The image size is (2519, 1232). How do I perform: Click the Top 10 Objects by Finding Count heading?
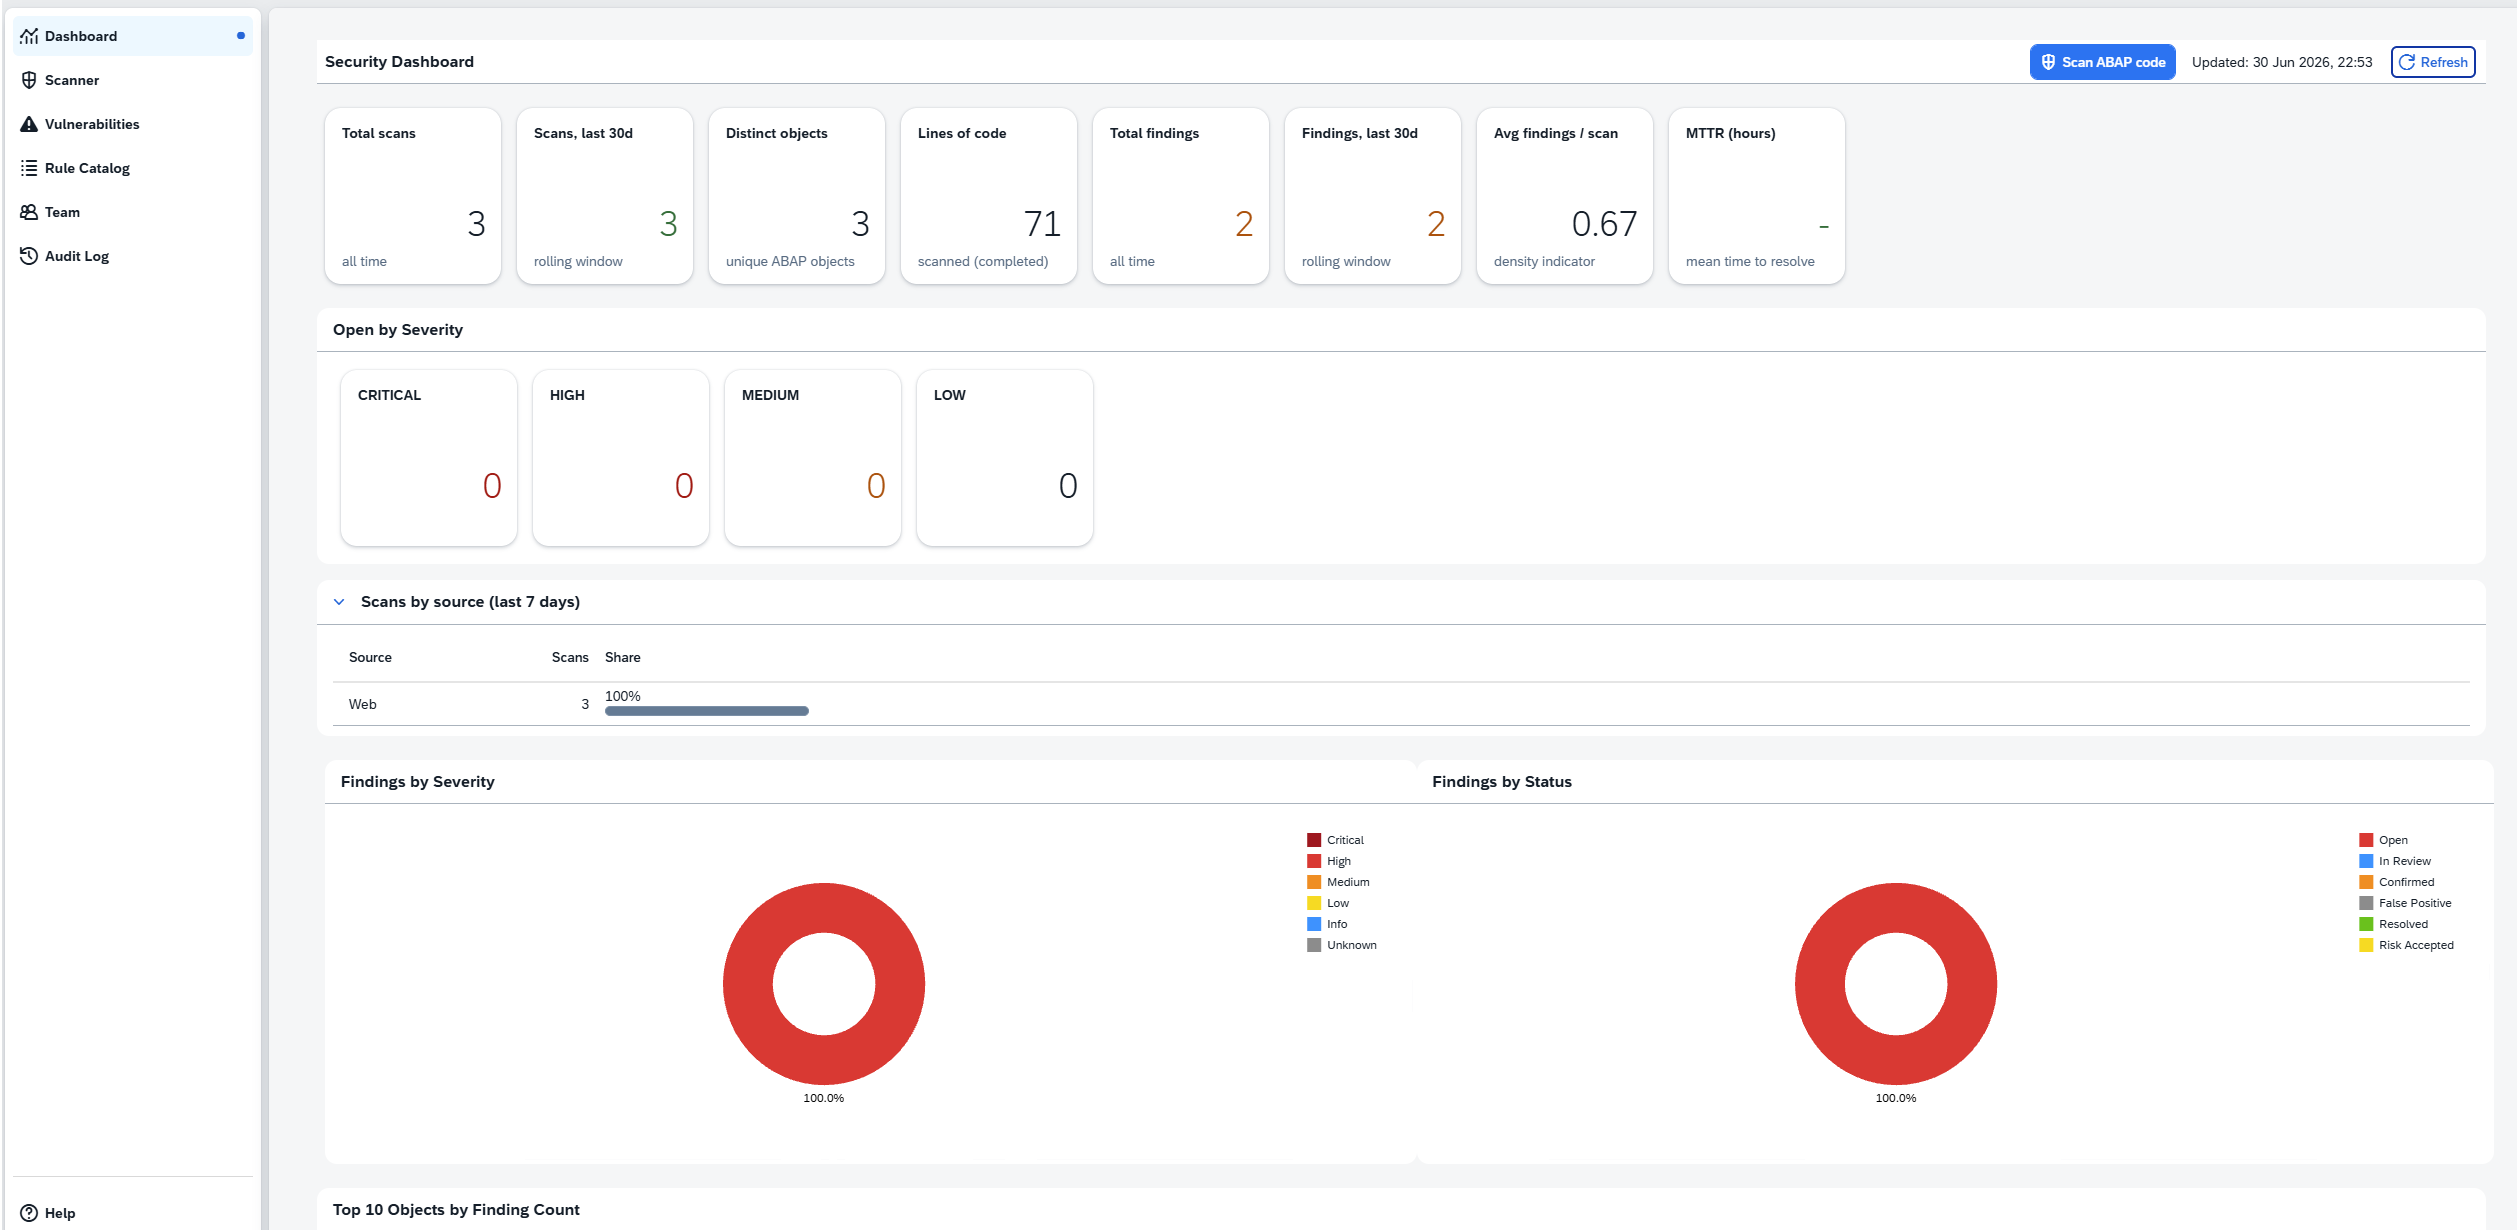456,1210
